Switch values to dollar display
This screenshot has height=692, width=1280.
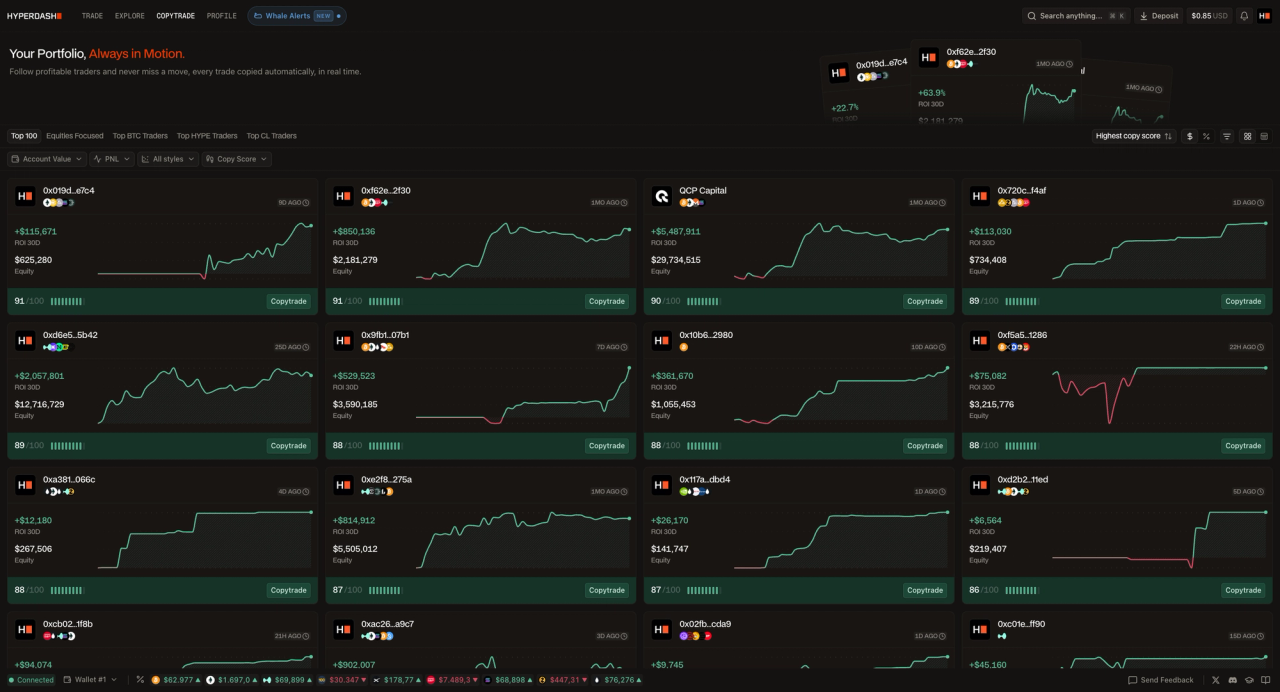(x=1190, y=136)
